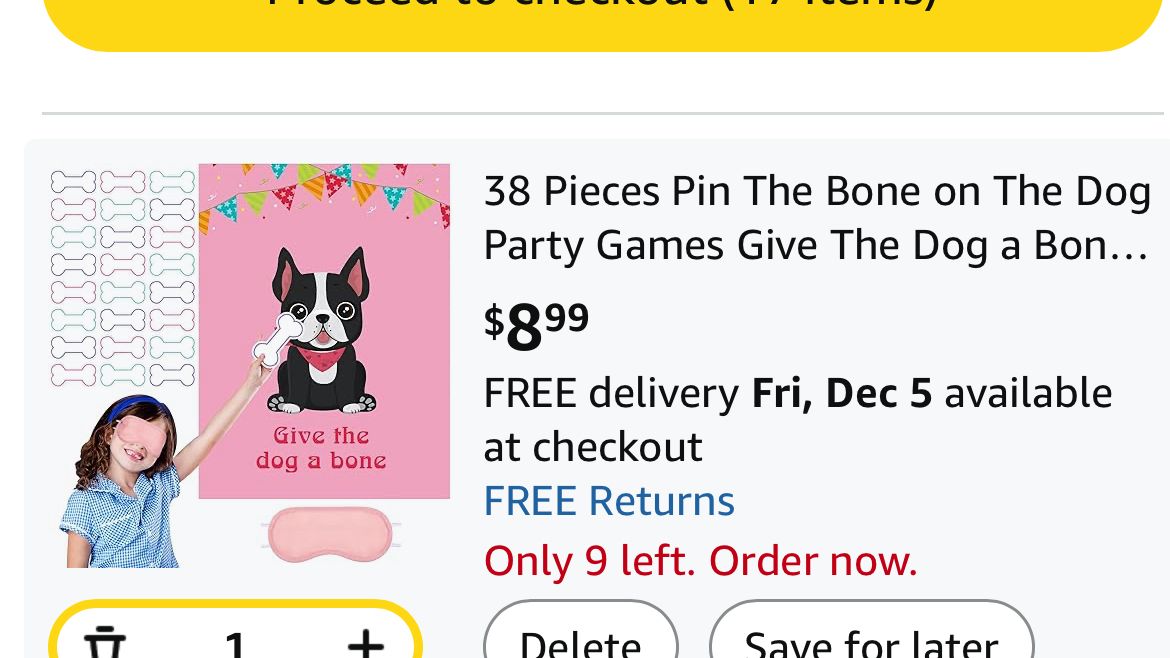Click the bone stickers sheet in the image
This screenshot has width=1170, height=658.
point(122,278)
